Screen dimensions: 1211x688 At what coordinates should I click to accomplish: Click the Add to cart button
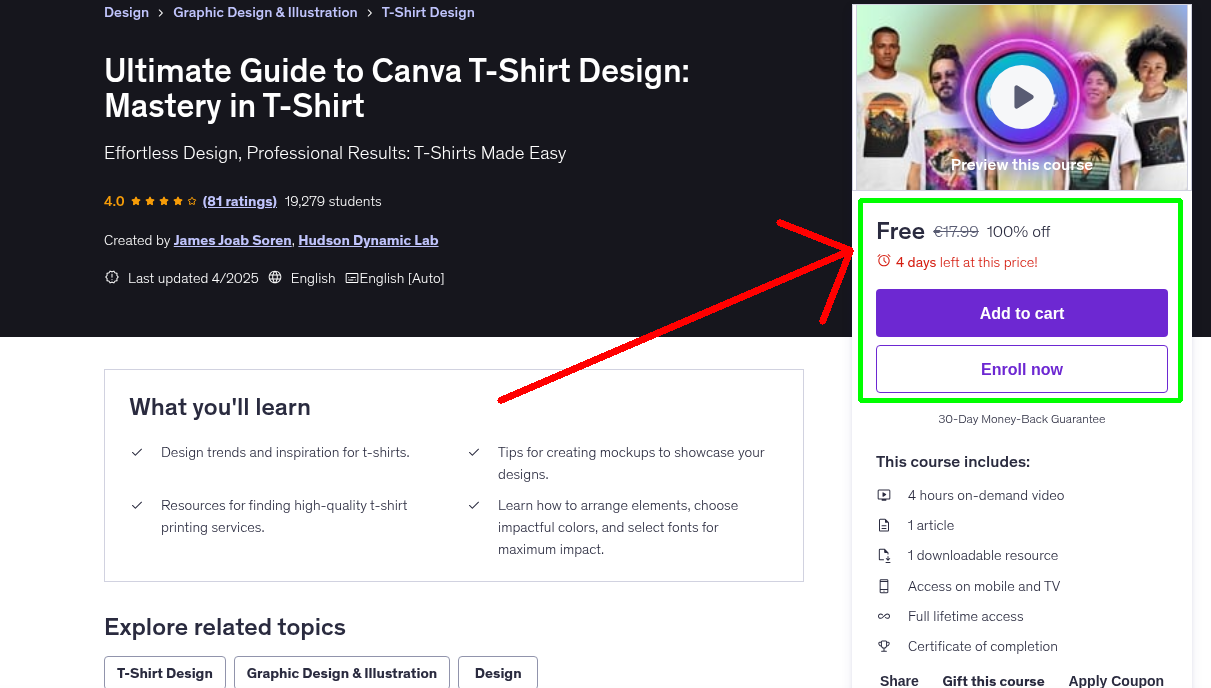1021,312
